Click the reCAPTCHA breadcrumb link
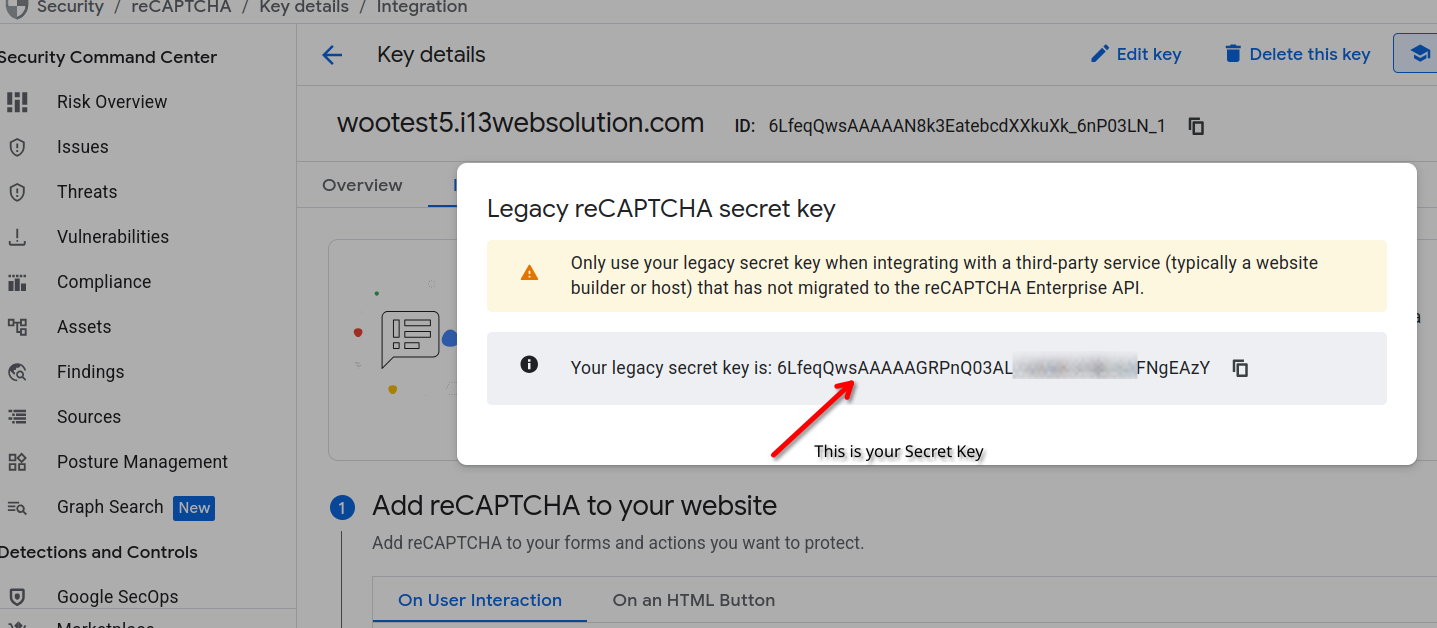The image size is (1437, 628). [x=181, y=7]
